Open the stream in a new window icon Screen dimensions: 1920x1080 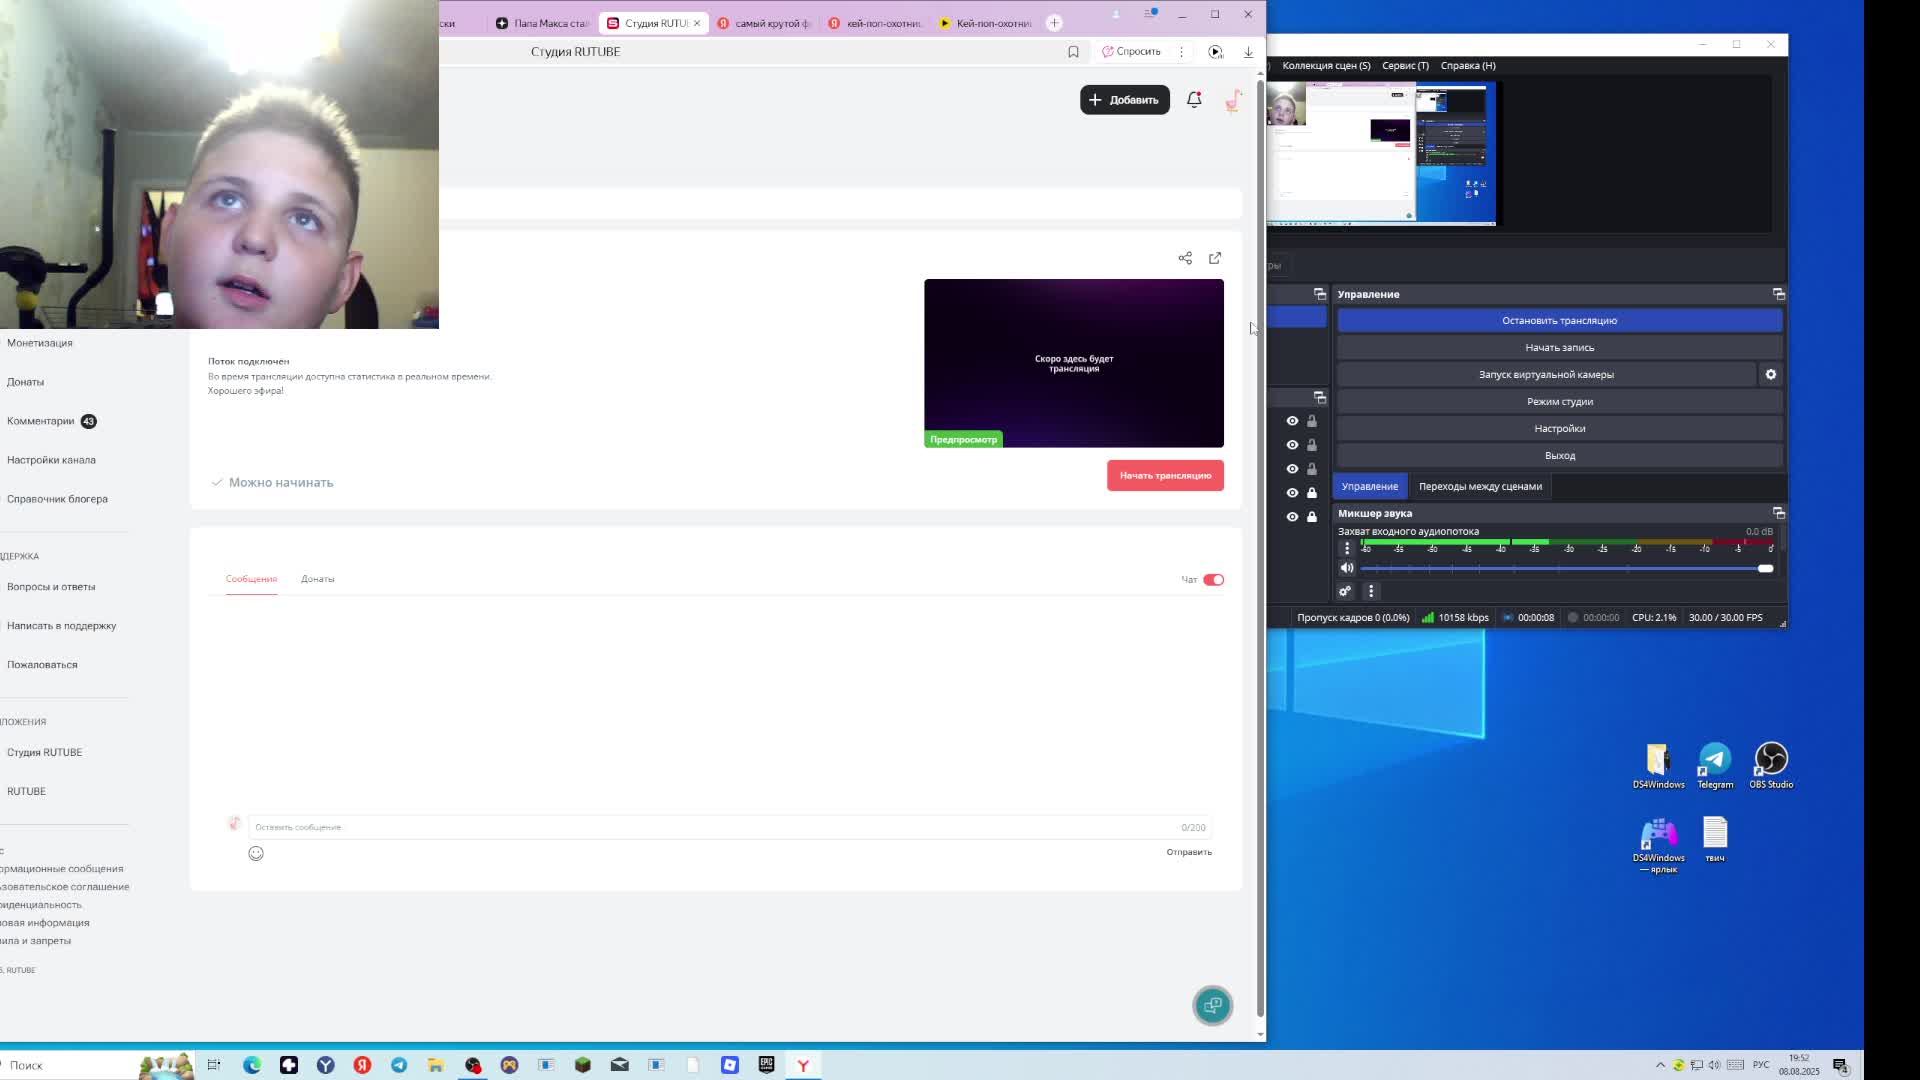click(x=1215, y=258)
